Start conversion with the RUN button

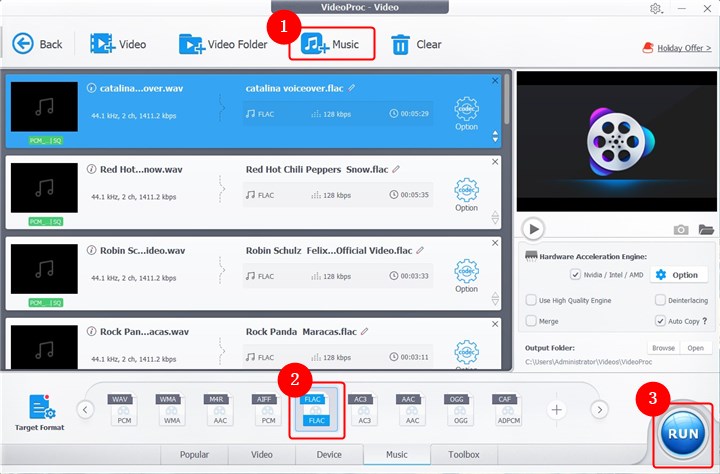(682, 434)
